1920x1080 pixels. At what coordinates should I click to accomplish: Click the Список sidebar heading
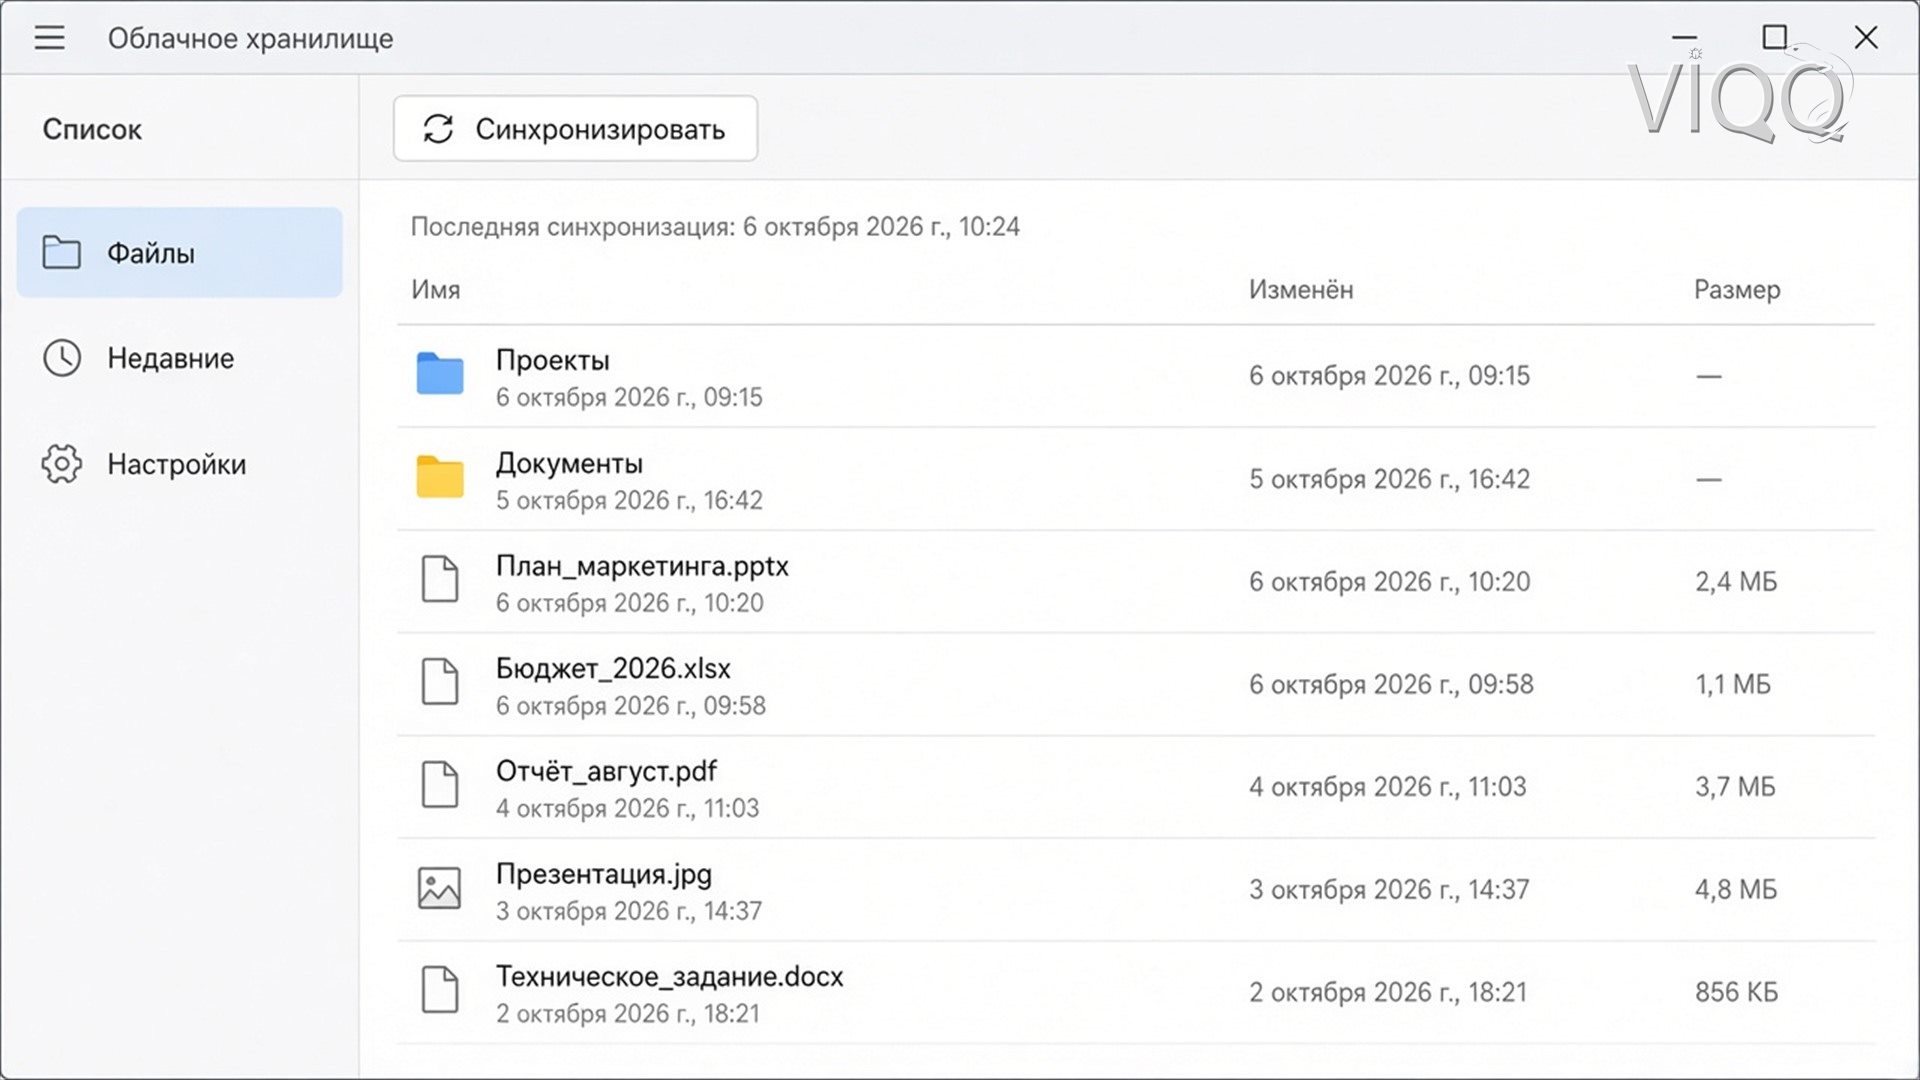[92, 130]
